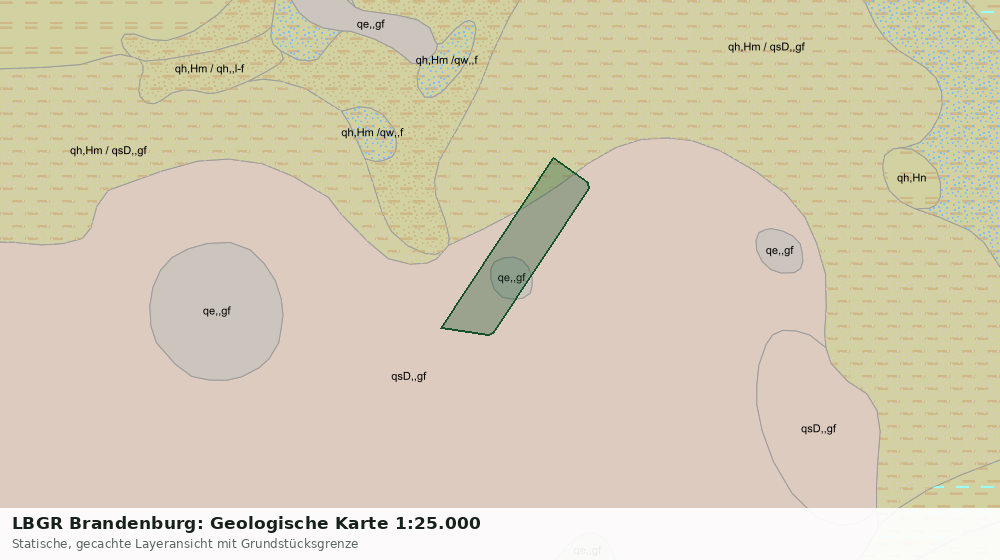Viewport: 1000px width, 560px height.
Task: Click the qh,Hm / qsD,,gf label in the upper right
Action: point(767,47)
